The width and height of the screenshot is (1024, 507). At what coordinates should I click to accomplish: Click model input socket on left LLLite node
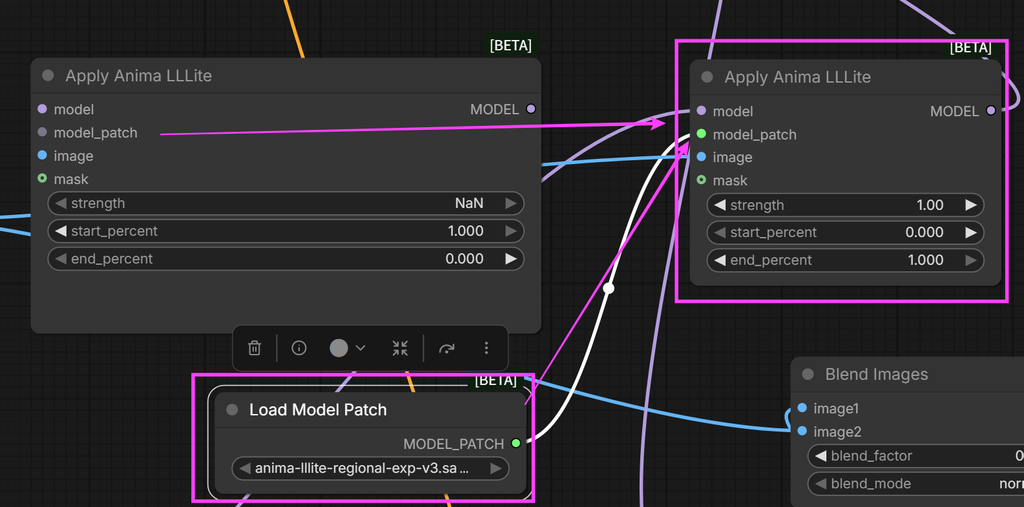tap(42, 109)
